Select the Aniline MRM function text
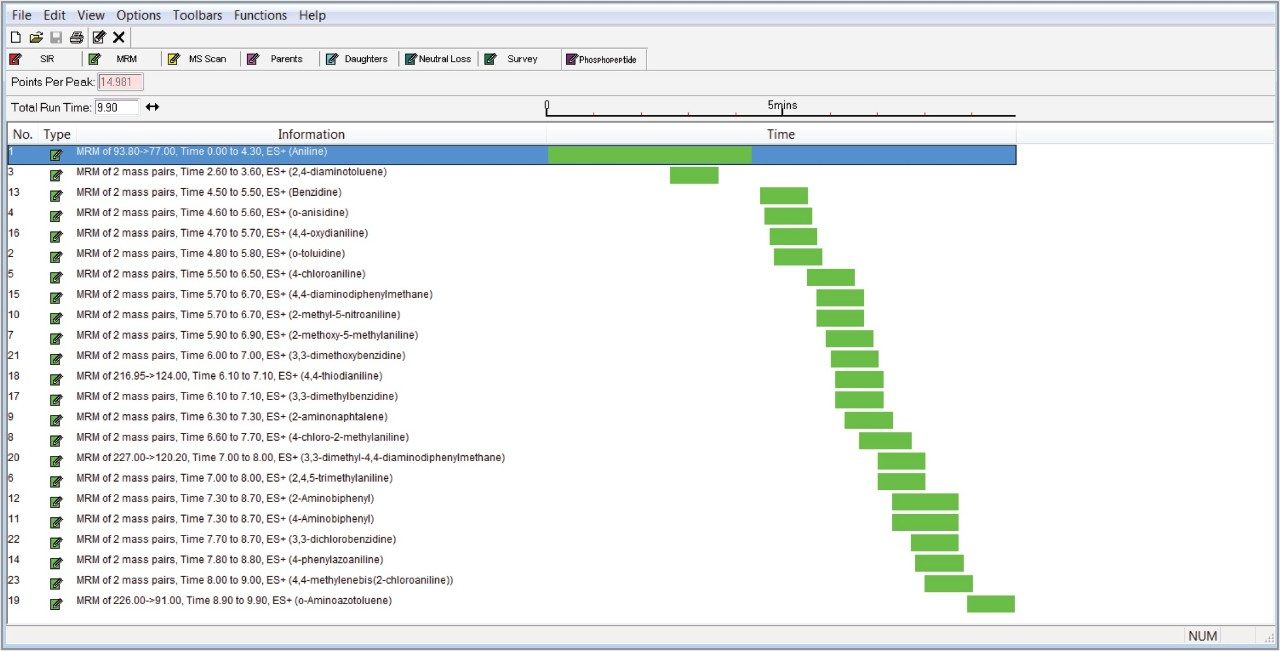 tap(201, 151)
